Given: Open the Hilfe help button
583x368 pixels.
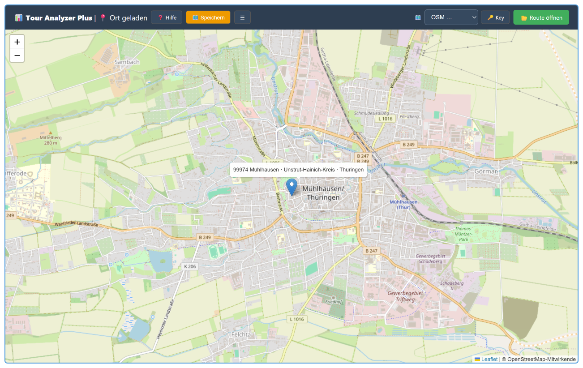Looking at the screenshot, I should tap(167, 17).
